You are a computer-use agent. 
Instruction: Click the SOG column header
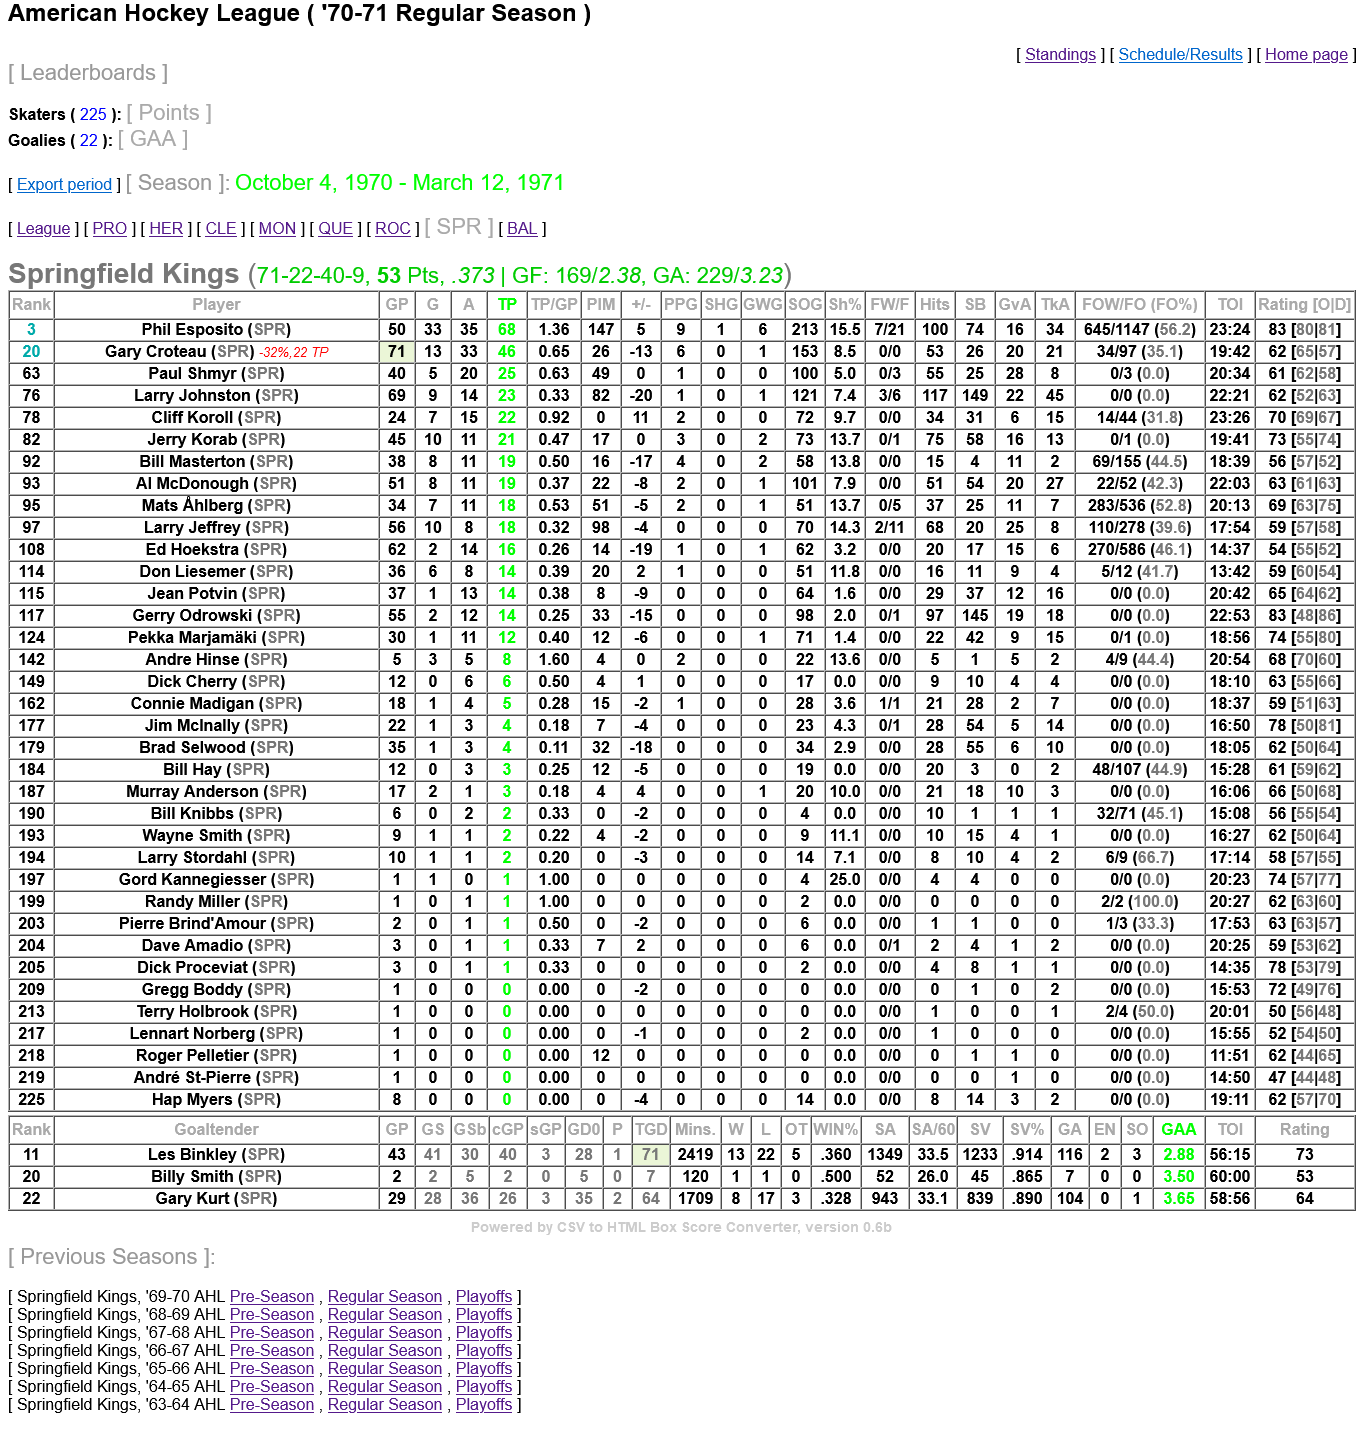pyautogui.click(x=805, y=305)
